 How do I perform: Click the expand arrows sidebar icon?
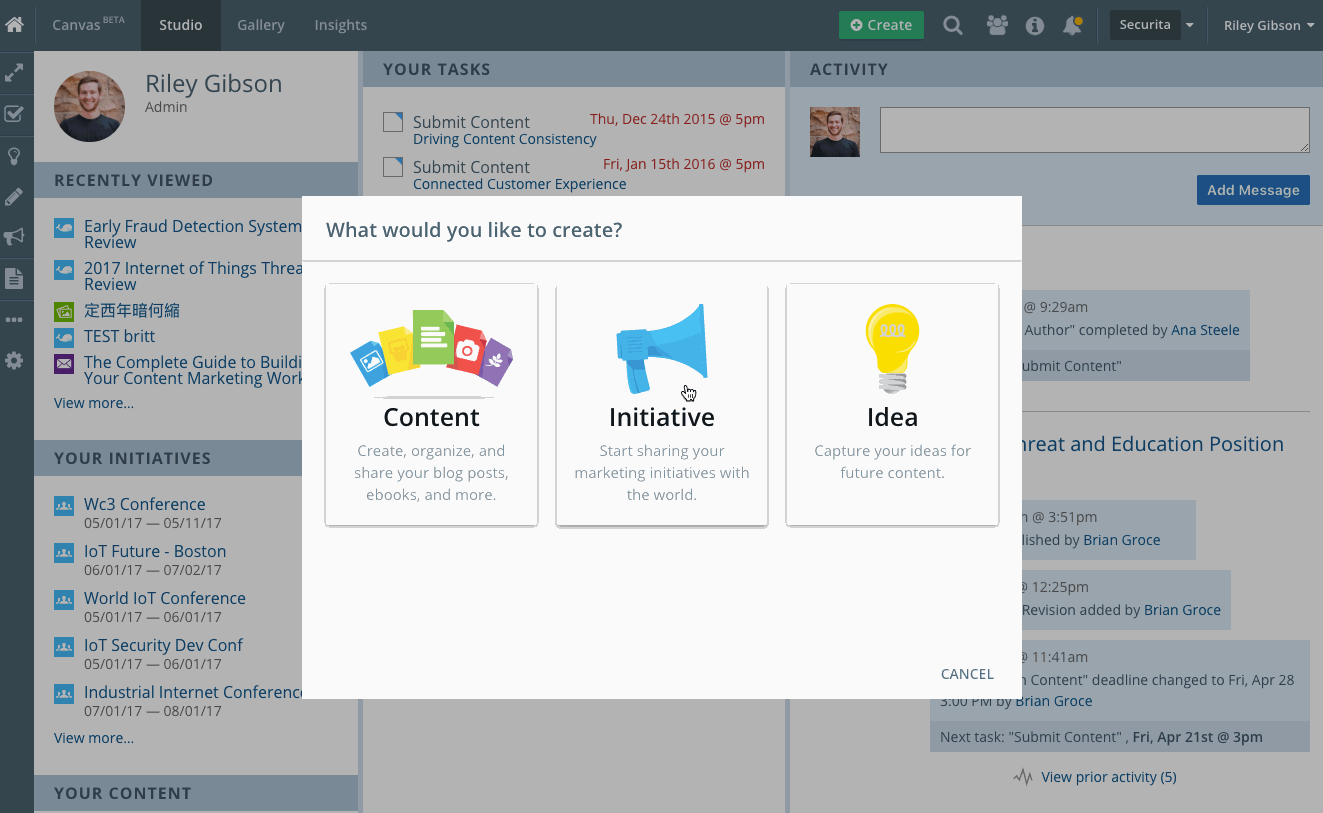(x=14, y=73)
